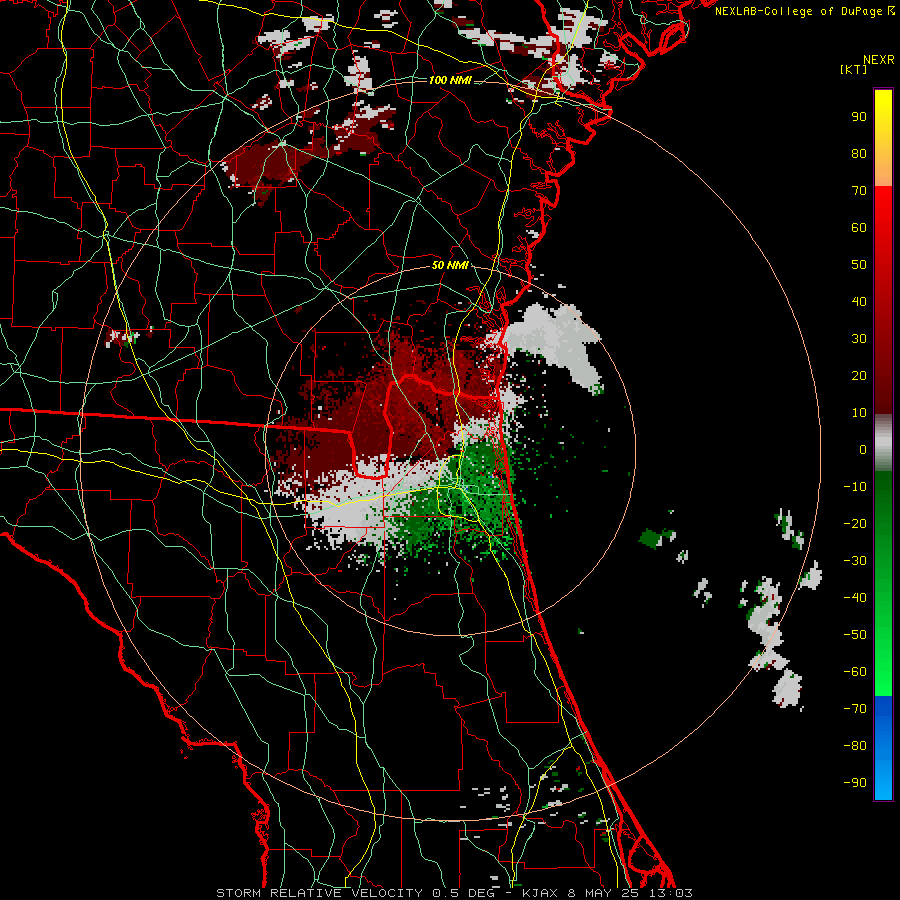The height and width of the screenshot is (900, 900).
Task: Click the 20 value on the velocity scale
Action: [859, 376]
